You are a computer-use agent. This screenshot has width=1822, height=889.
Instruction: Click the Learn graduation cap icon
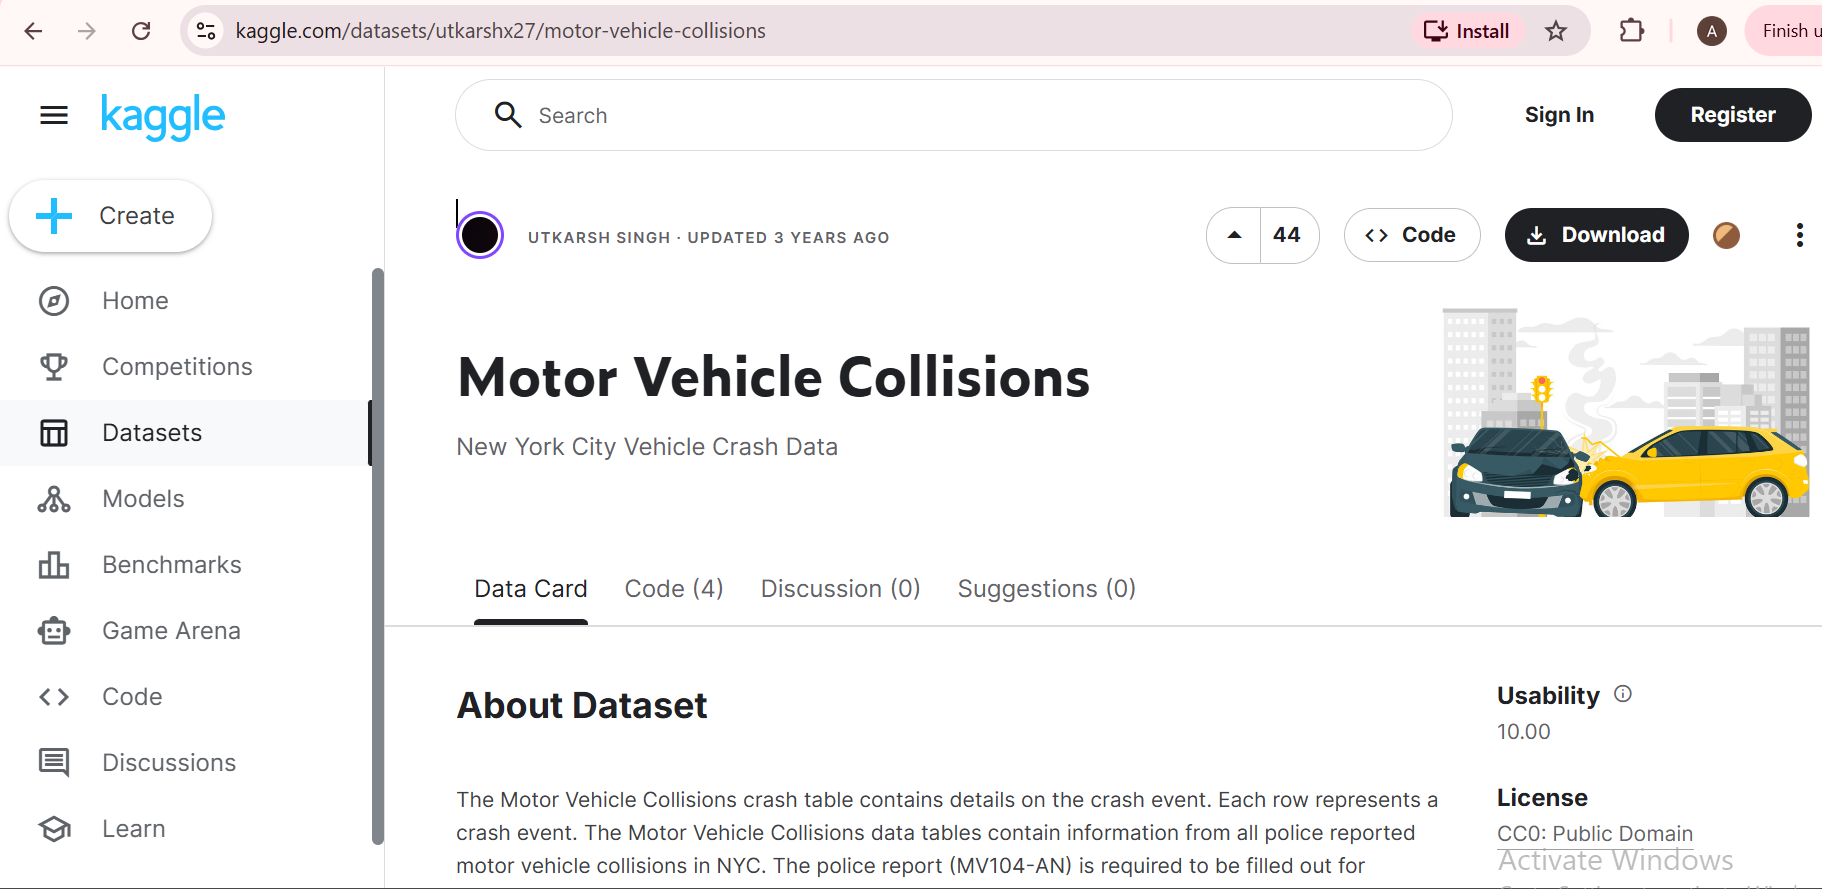(x=54, y=829)
